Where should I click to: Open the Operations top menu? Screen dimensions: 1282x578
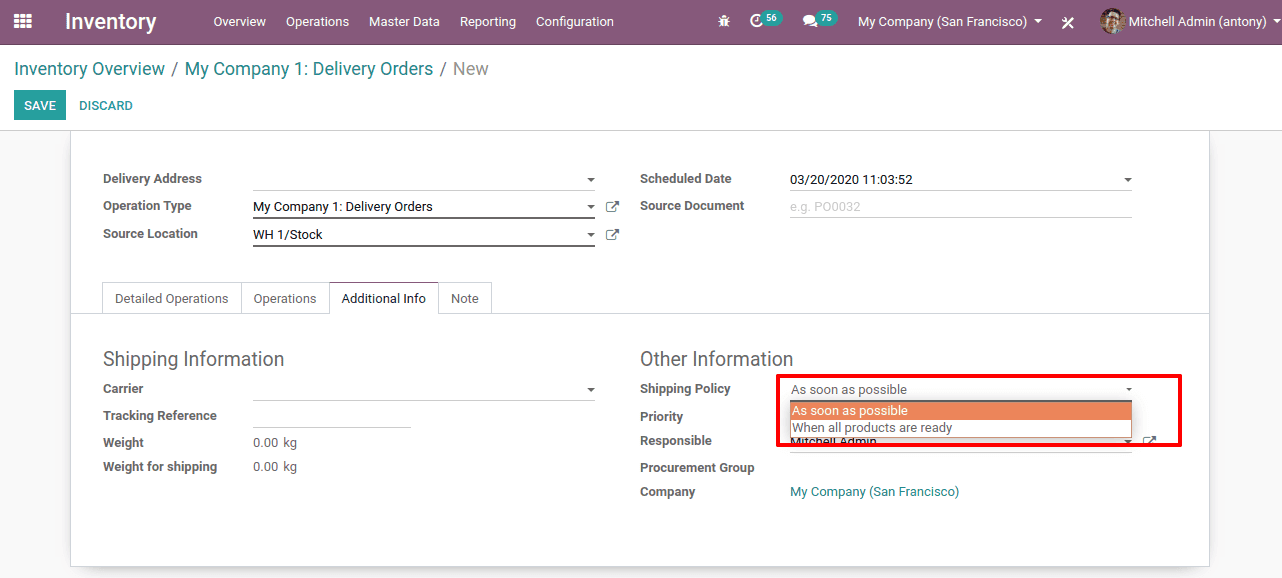point(317,21)
